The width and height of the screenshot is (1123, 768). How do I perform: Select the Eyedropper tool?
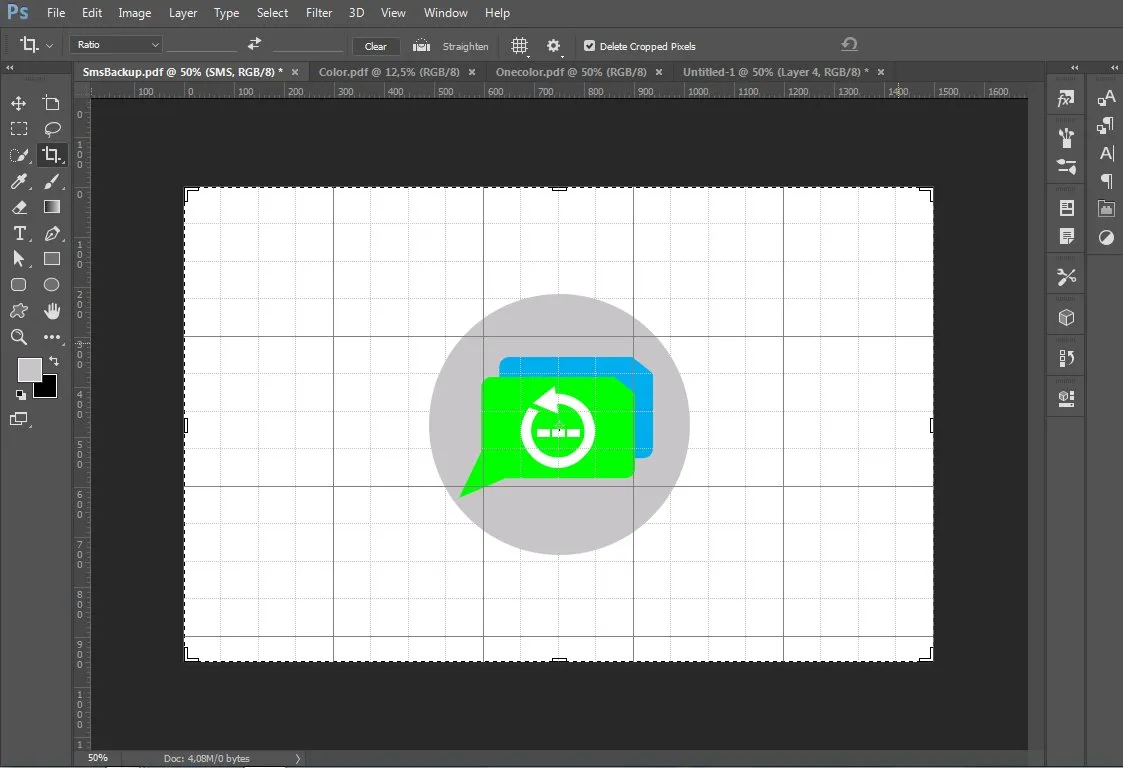(x=19, y=181)
